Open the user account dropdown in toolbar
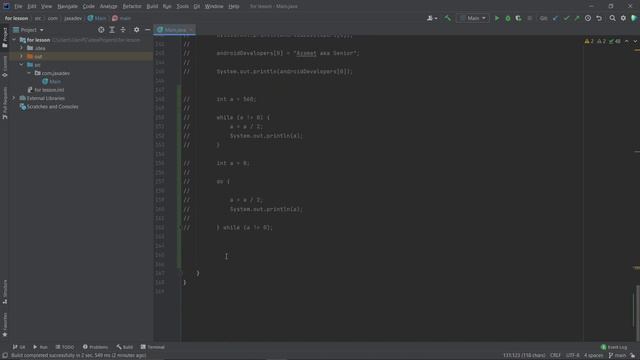Screen dimensions: 640x360 point(432,18)
